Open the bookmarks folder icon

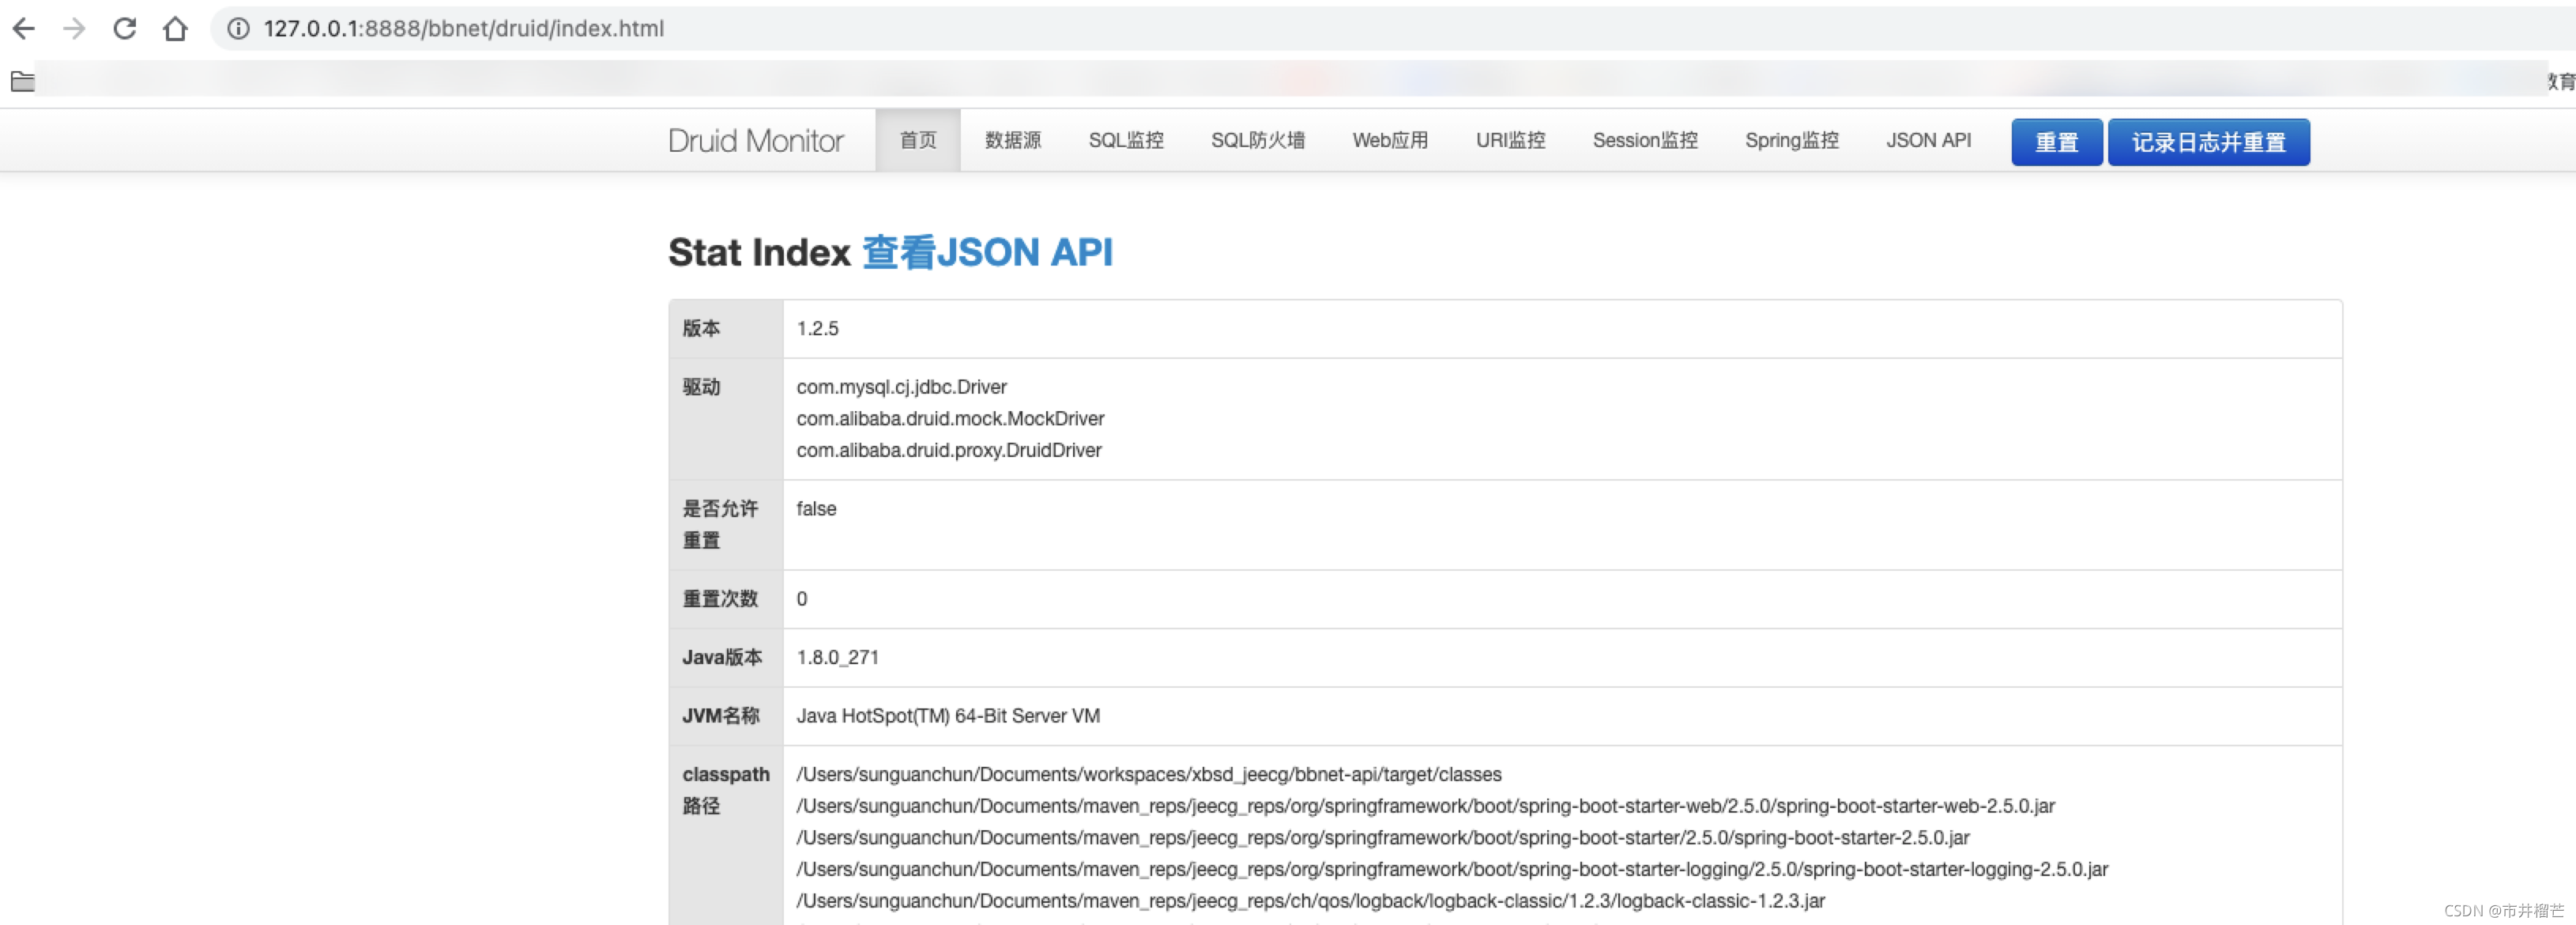23,81
